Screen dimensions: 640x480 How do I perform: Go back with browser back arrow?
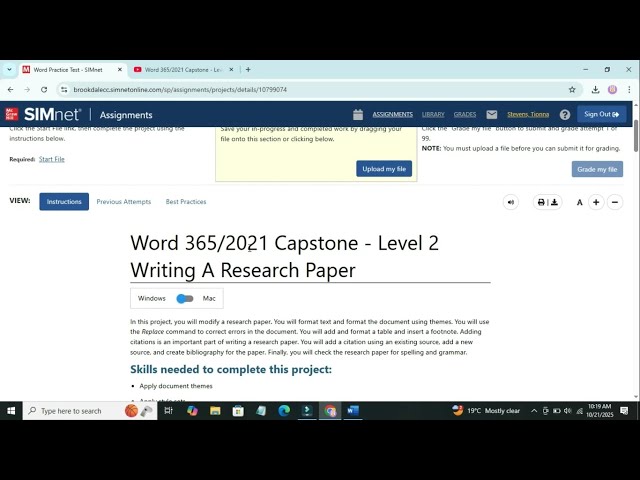(x=11, y=89)
